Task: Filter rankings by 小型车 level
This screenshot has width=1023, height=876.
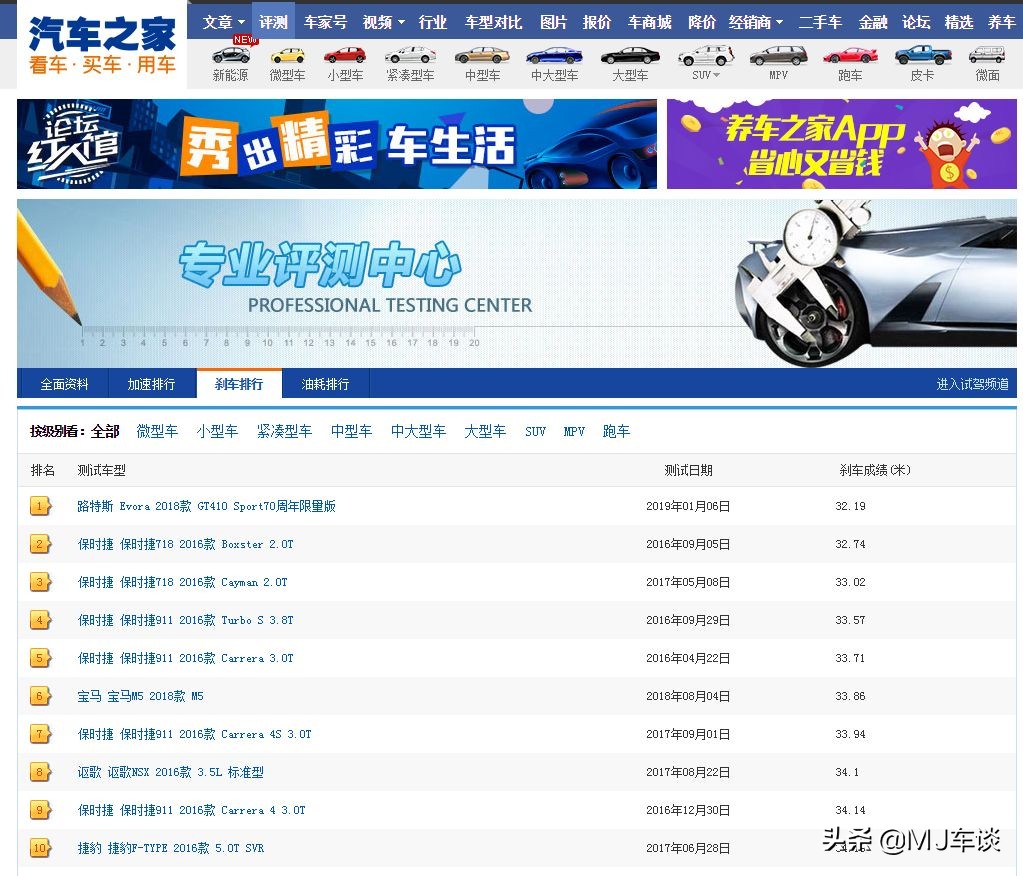Action: tap(217, 431)
